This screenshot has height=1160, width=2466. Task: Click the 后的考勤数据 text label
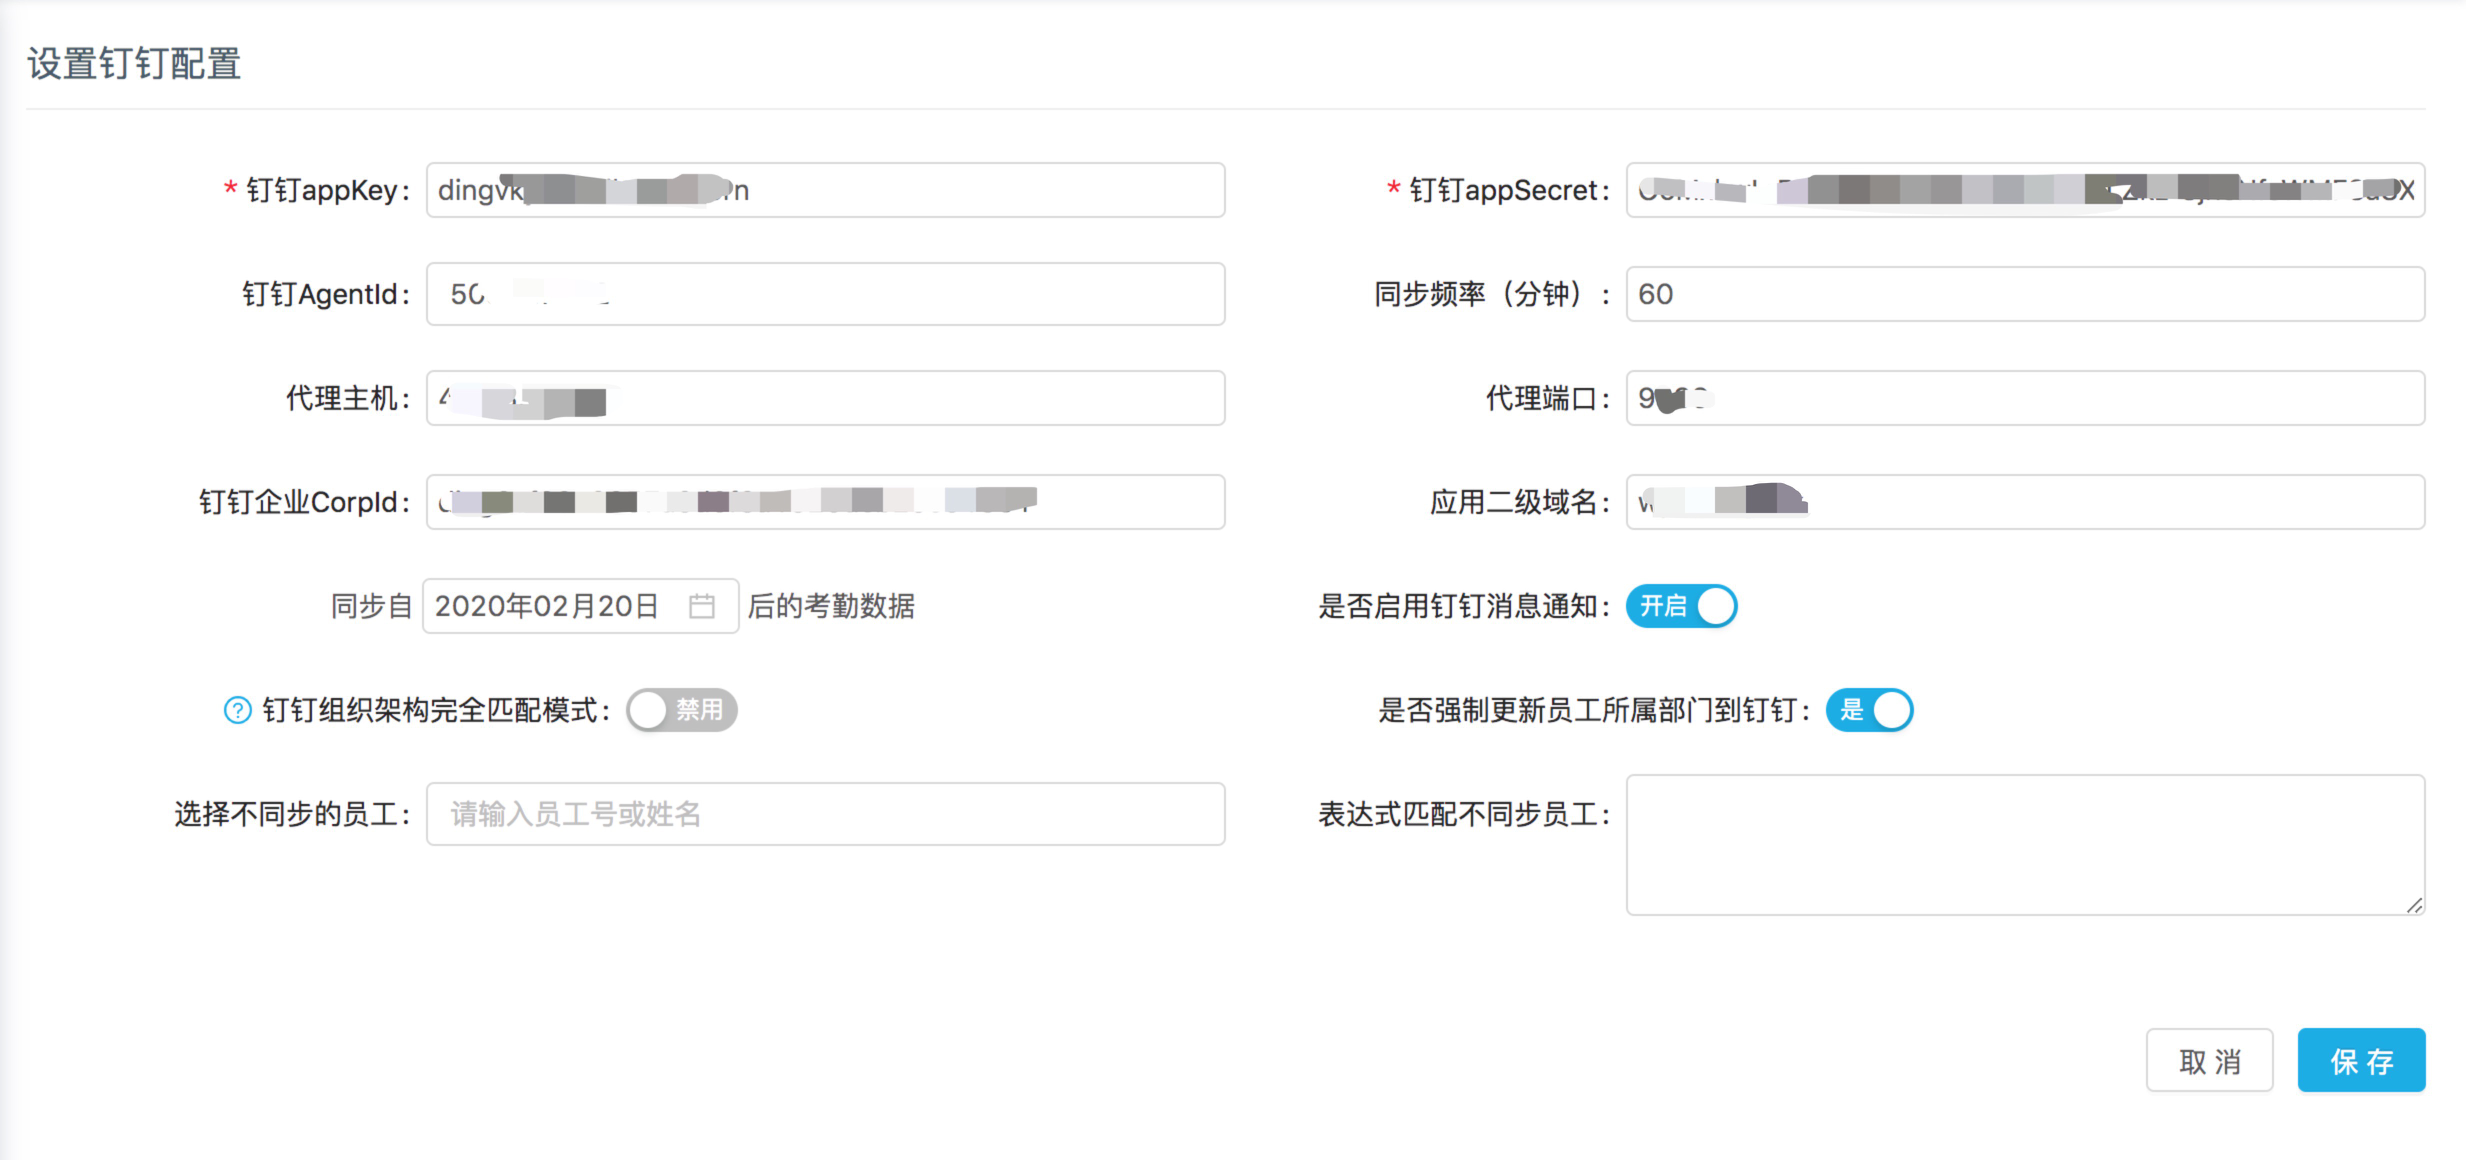831,606
